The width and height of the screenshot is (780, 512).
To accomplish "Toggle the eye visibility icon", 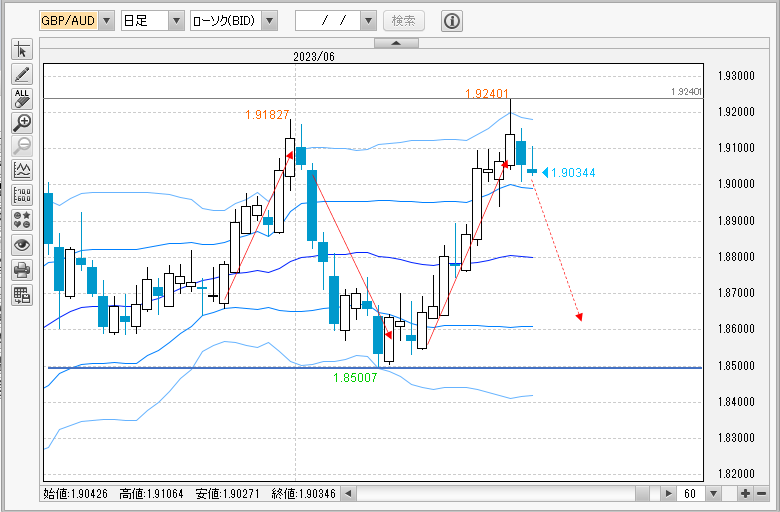I will click(22, 245).
